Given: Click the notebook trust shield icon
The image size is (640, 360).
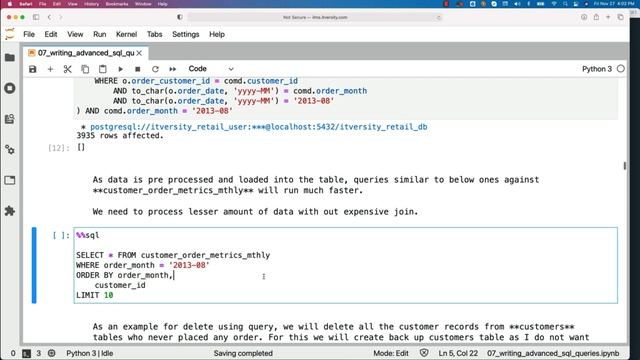Looking at the screenshot, I should (x=424, y=353).
